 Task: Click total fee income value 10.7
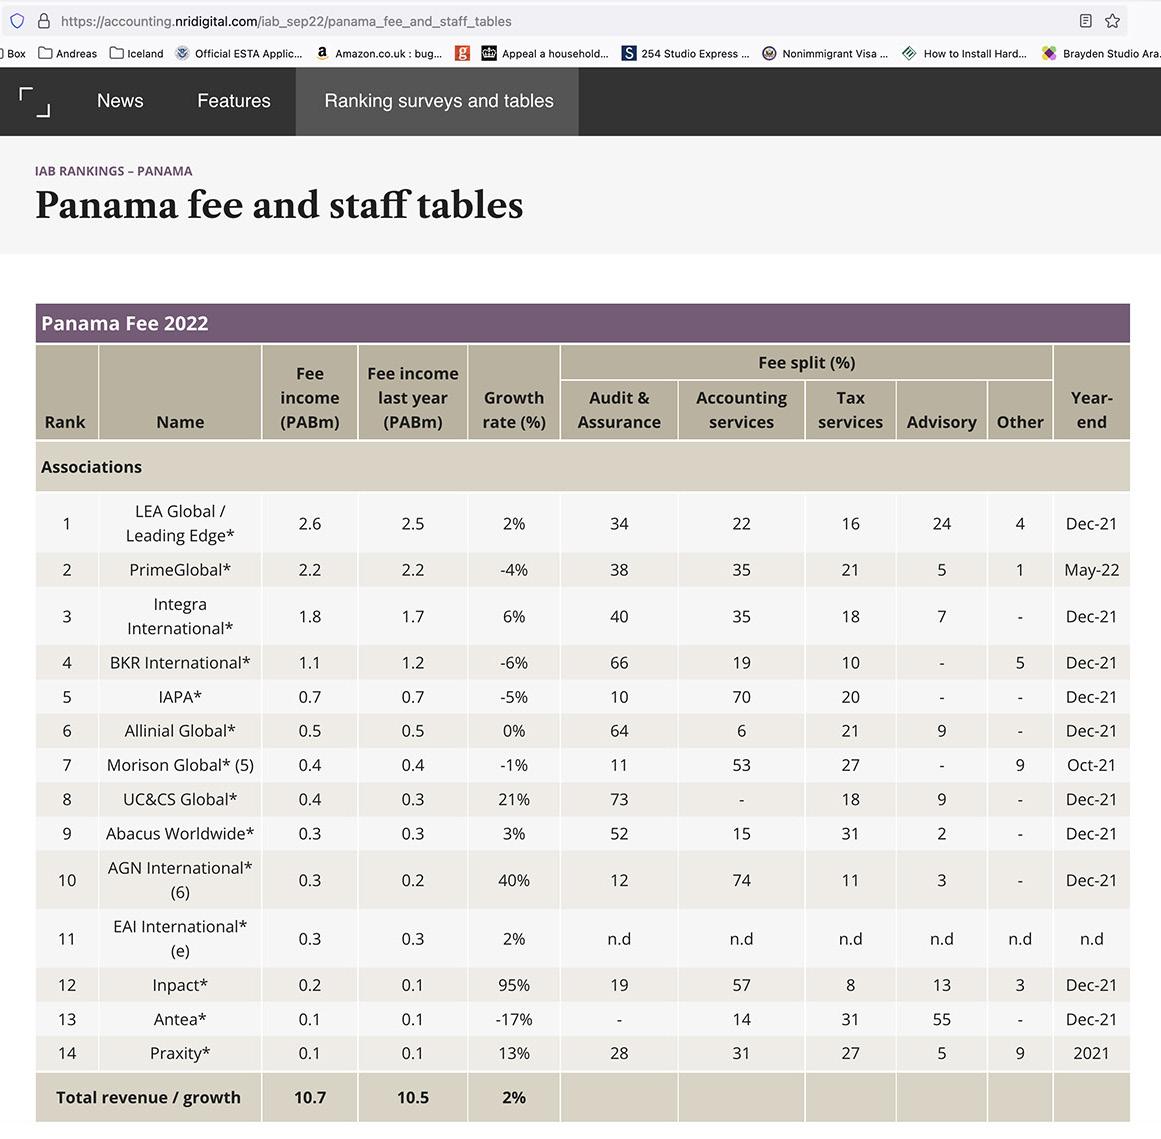tap(310, 1098)
